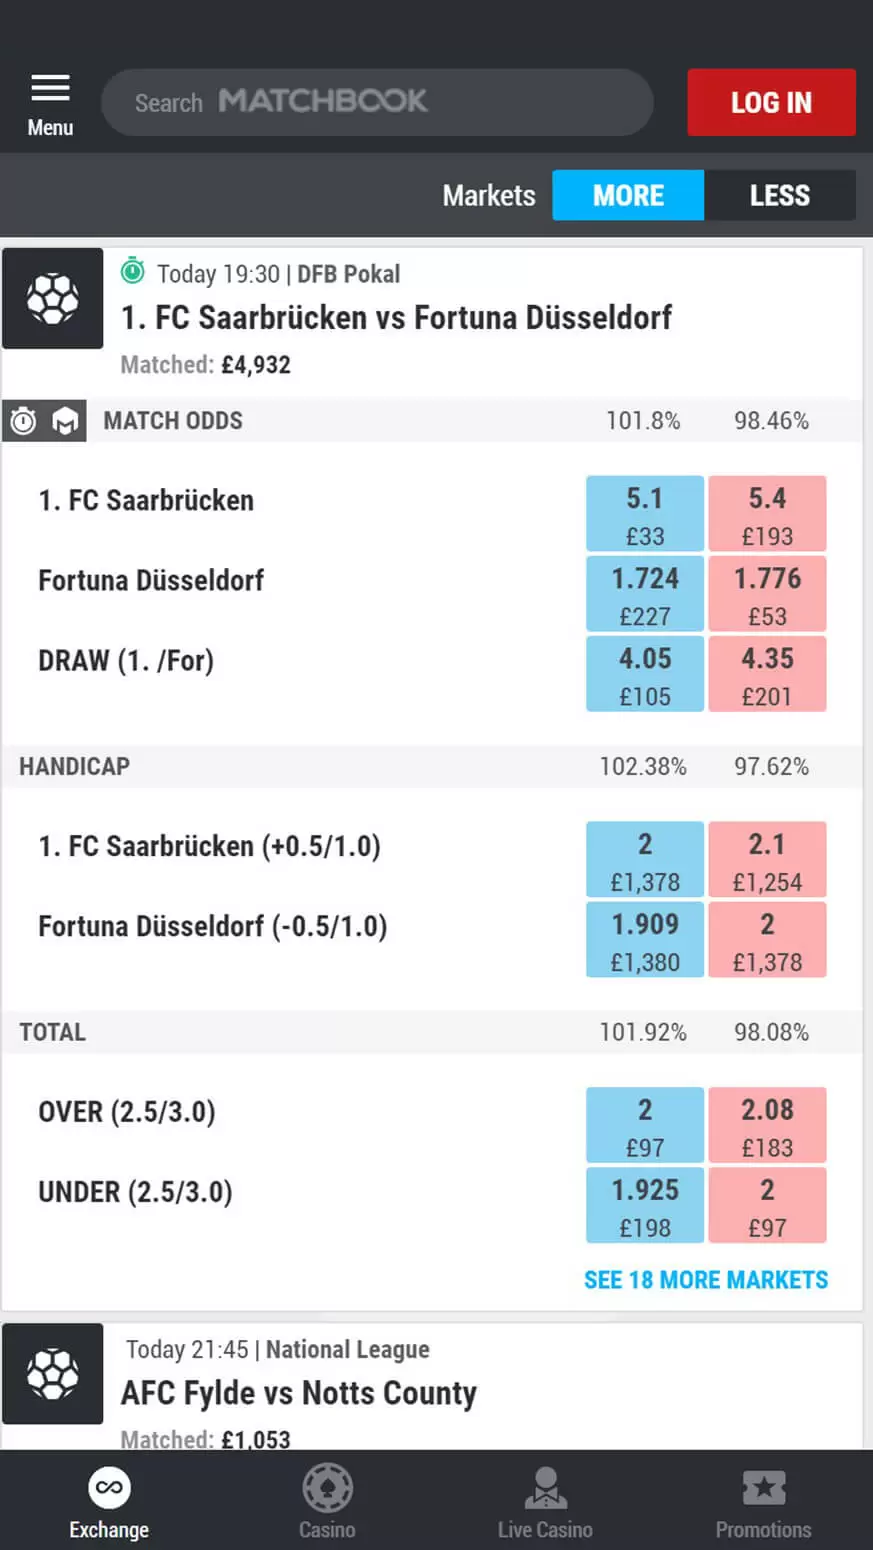This screenshot has height=1550, width=873.
Task: Open the hamburger Menu icon
Action: (50, 90)
